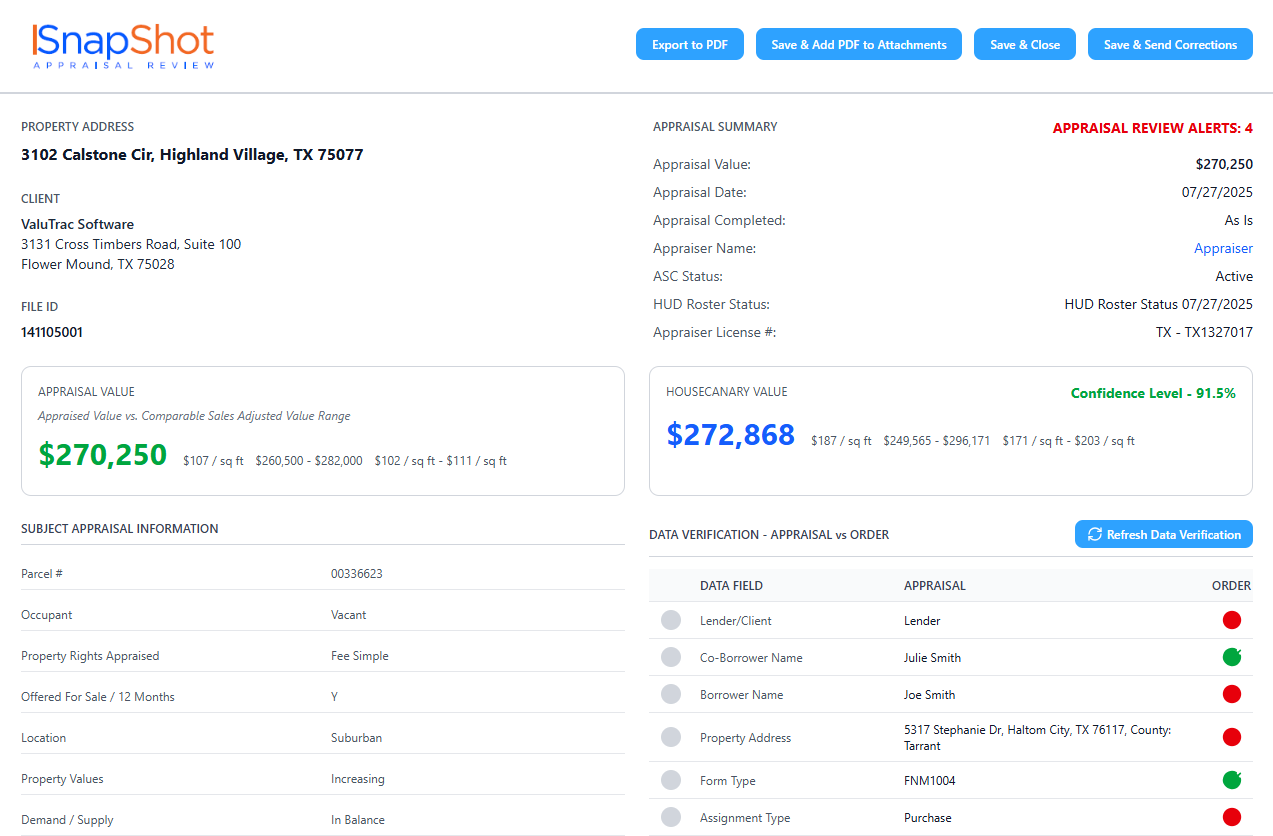
Task: Click the green status indicator for Co-Borrower Name
Action: (x=1231, y=657)
